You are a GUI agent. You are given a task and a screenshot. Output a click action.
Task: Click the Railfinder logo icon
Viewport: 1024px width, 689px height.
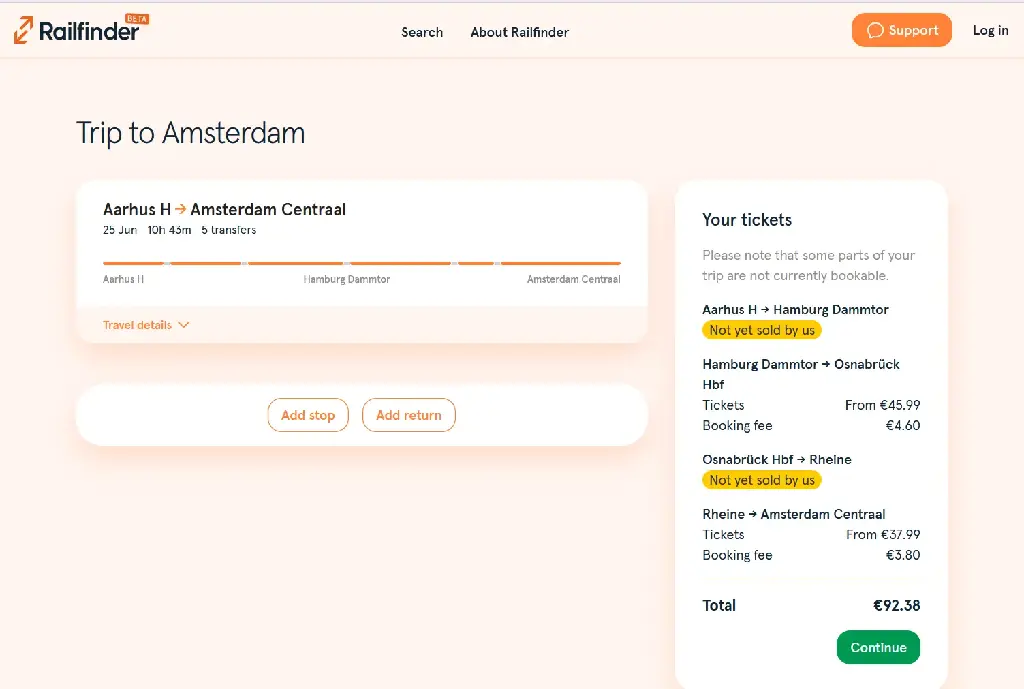[24, 30]
